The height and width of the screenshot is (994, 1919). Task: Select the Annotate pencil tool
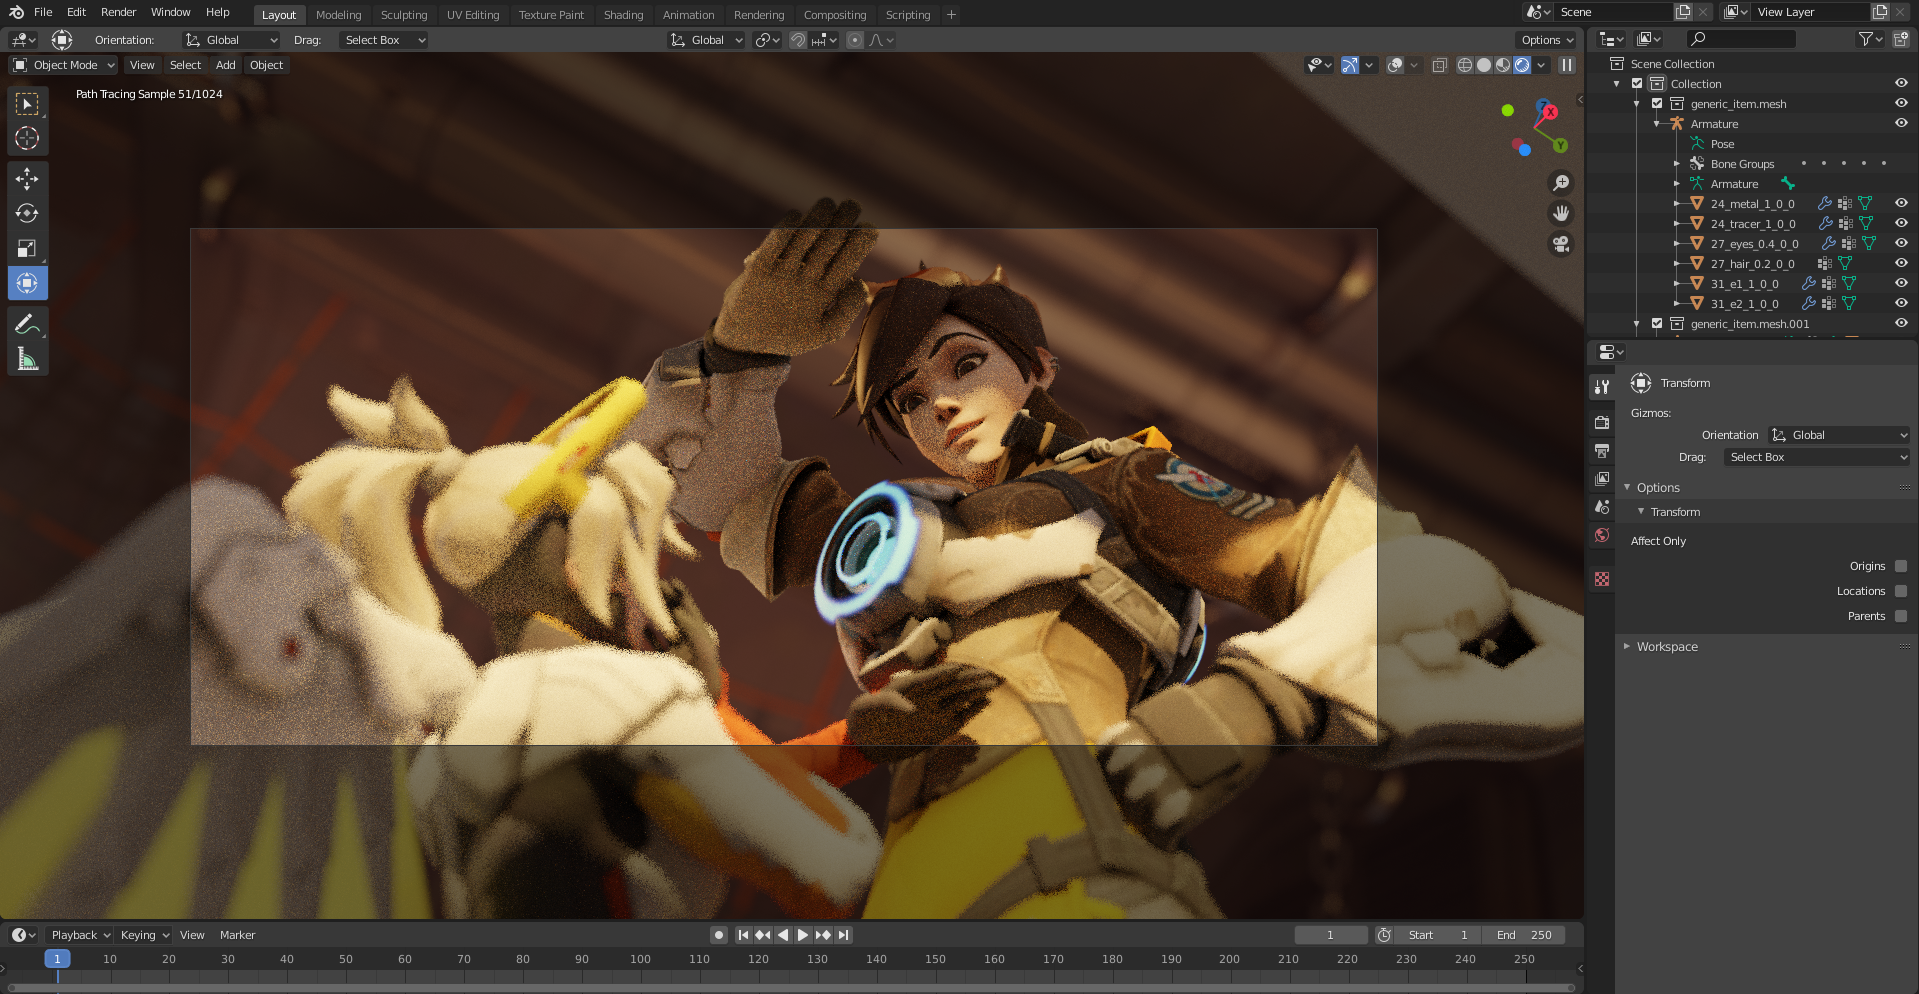27,324
